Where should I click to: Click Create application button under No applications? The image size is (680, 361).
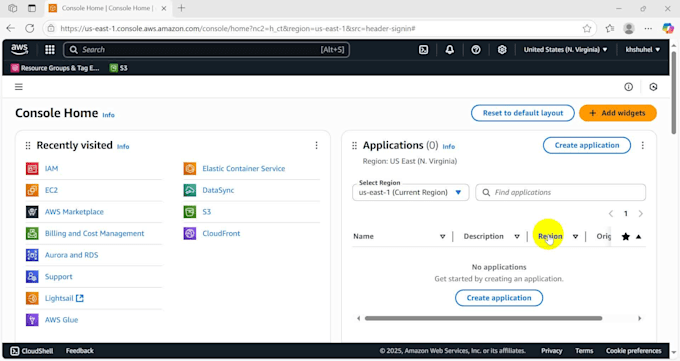click(499, 298)
